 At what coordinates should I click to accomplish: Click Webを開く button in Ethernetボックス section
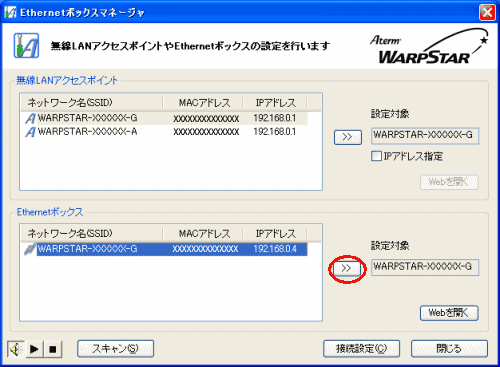click(x=449, y=313)
